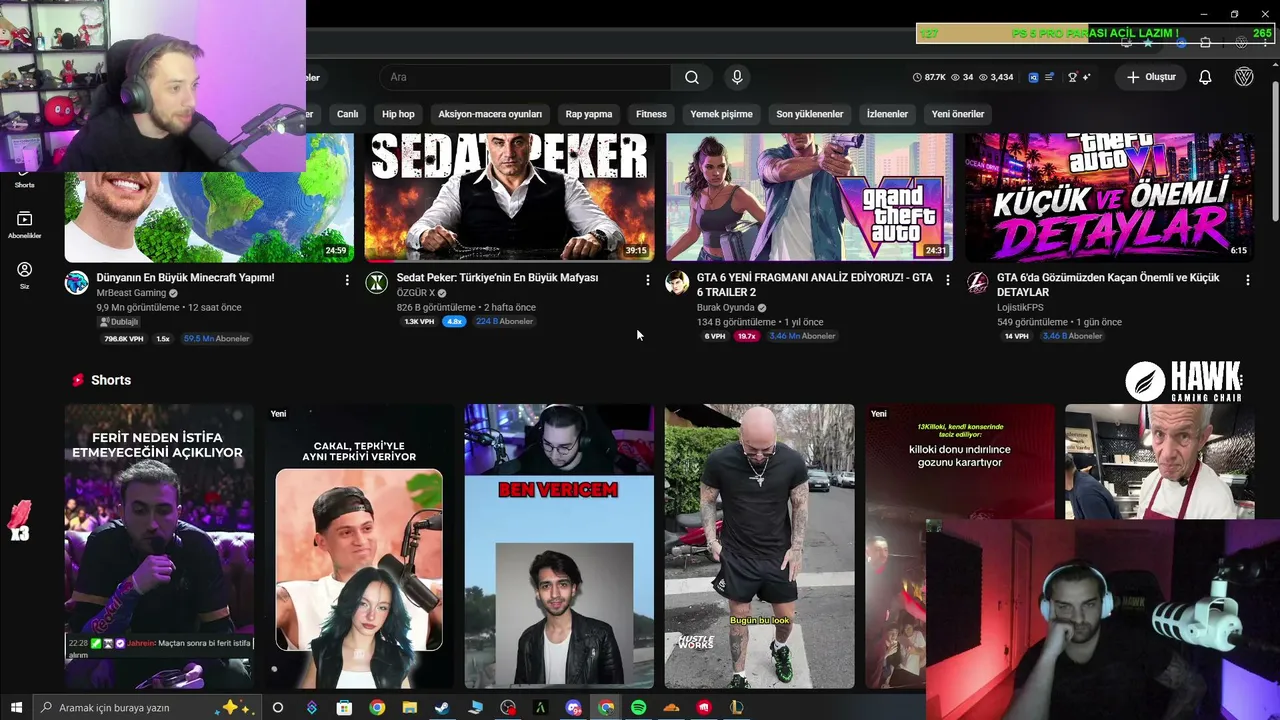Open options menu for Küçük Detaylar video

1247,280
